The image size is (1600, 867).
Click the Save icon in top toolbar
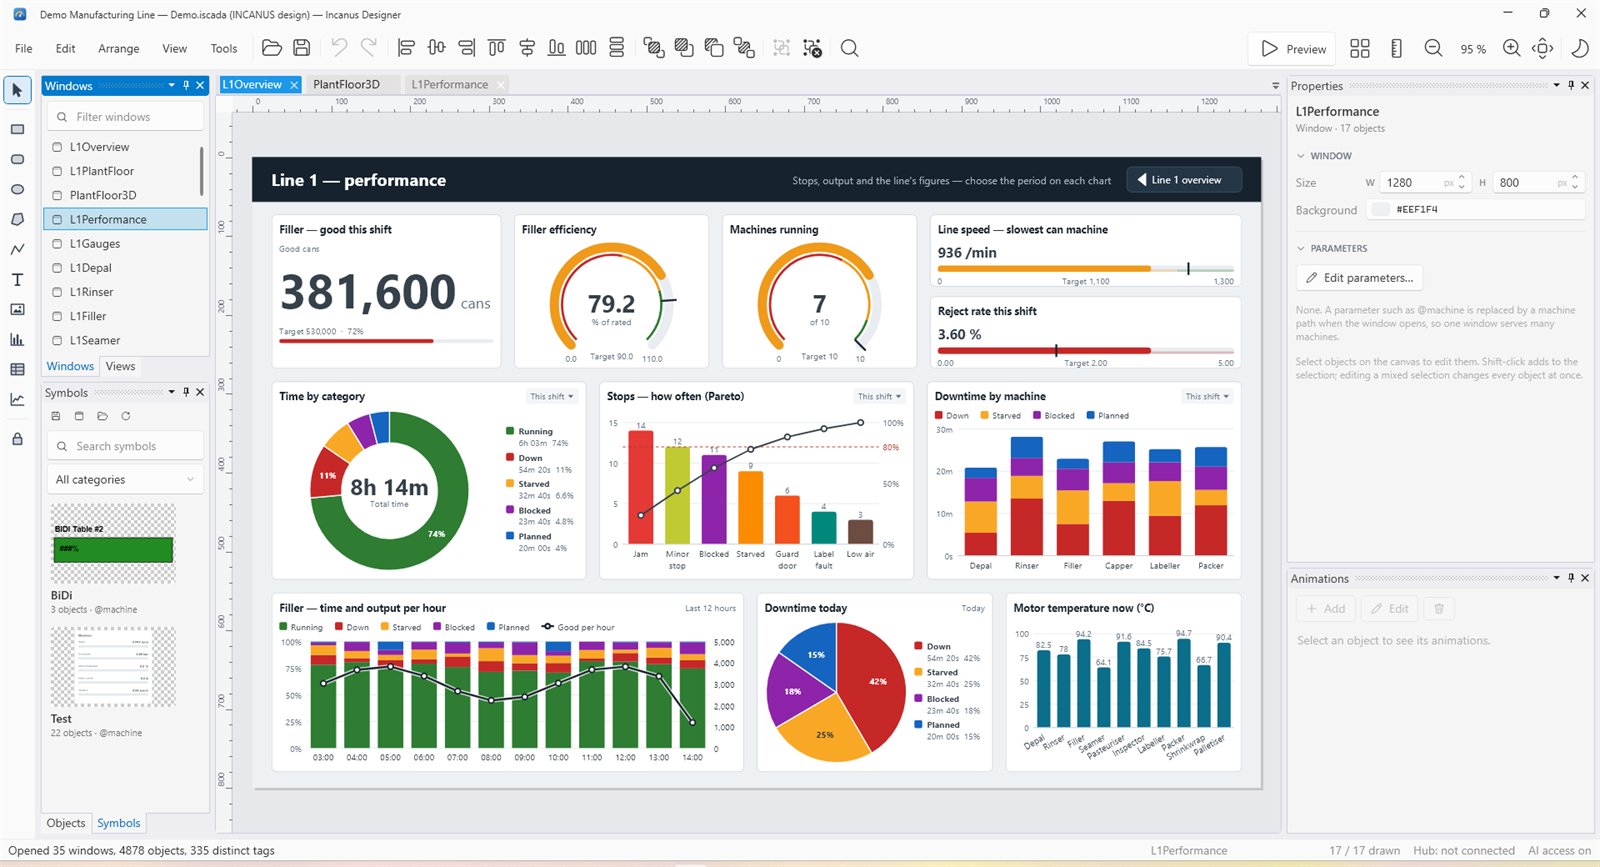[301, 48]
